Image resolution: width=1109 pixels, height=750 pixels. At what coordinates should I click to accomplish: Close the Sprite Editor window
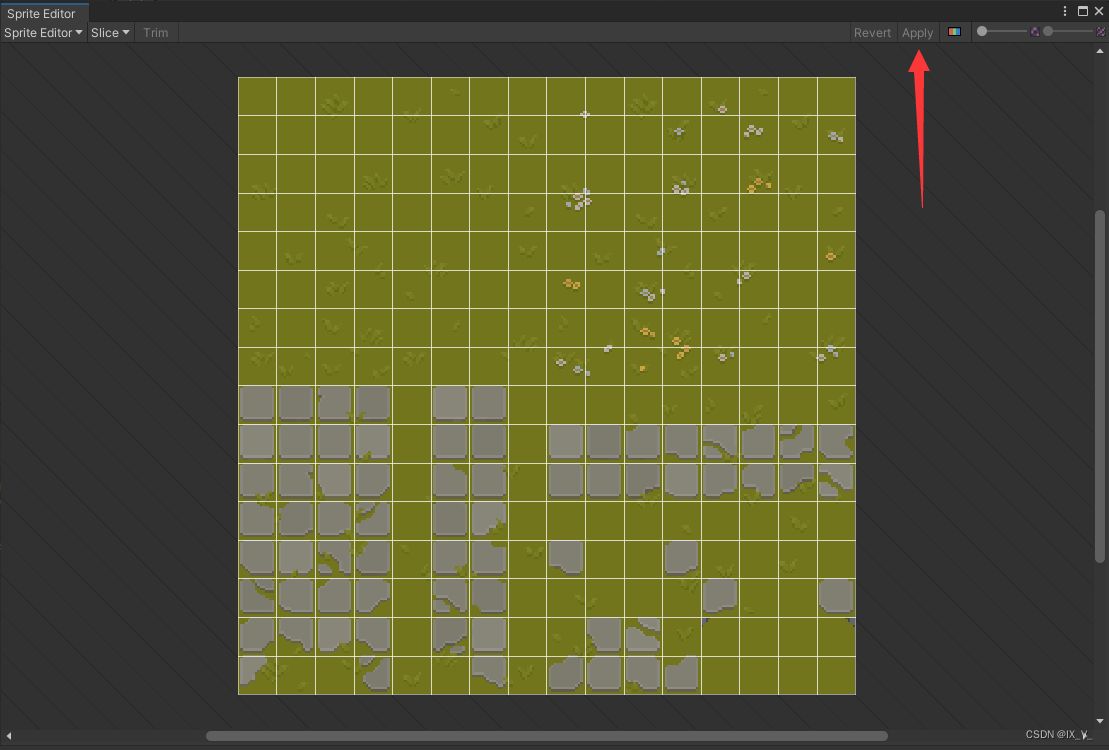pos(1099,11)
